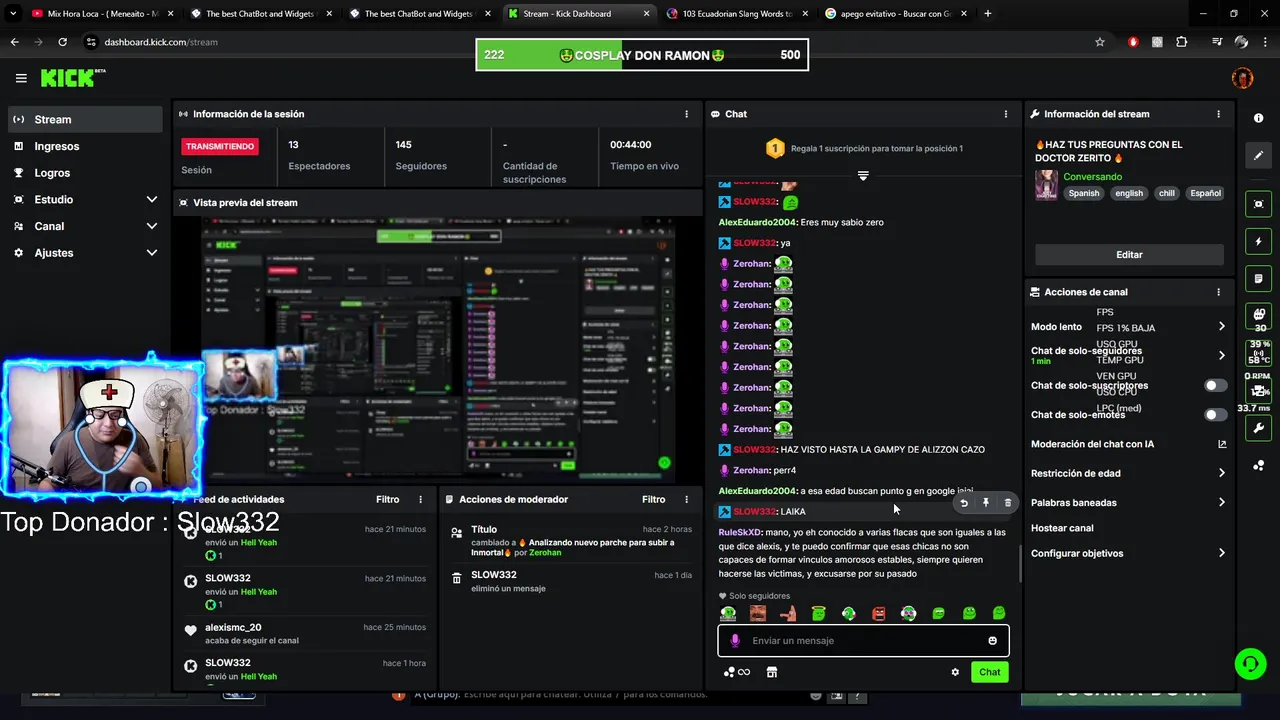Switch to the 103 Ecuadorian Slang Words tab
Viewport: 1280px width, 720px height.
[735, 14]
